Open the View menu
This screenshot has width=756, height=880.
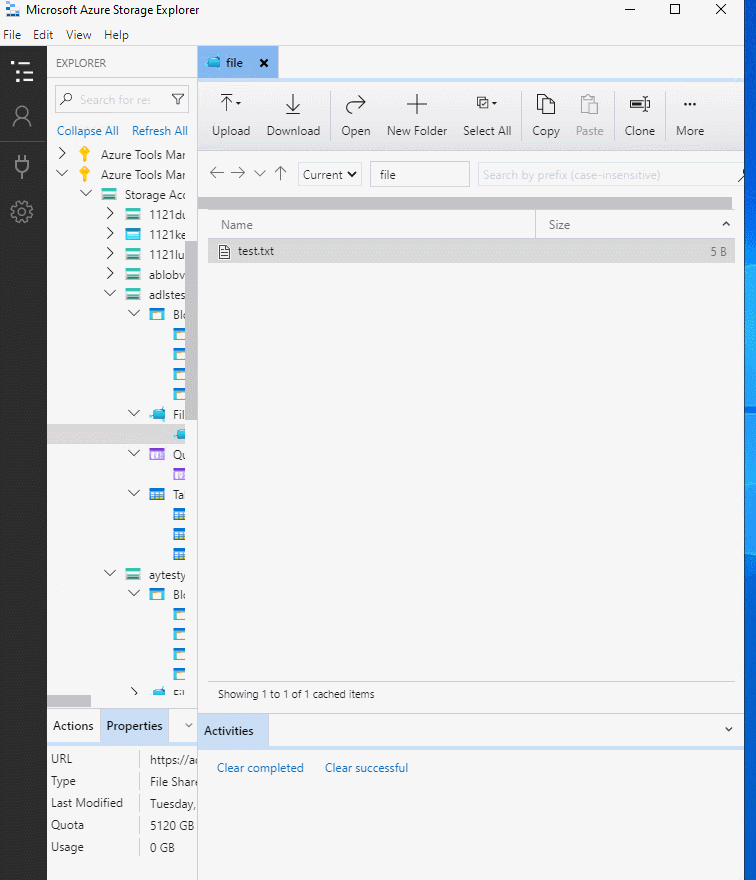click(79, 35)
